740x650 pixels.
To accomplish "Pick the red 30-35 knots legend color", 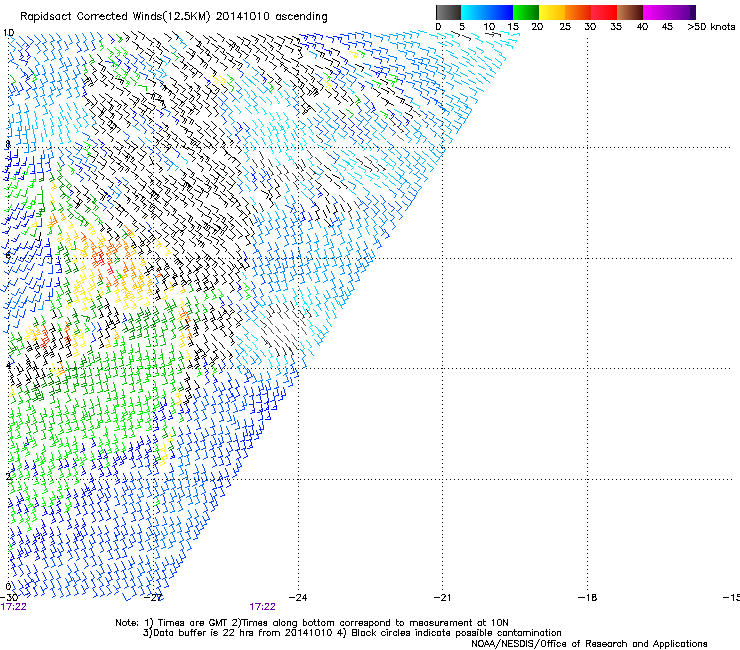I will tap(604, 12).
